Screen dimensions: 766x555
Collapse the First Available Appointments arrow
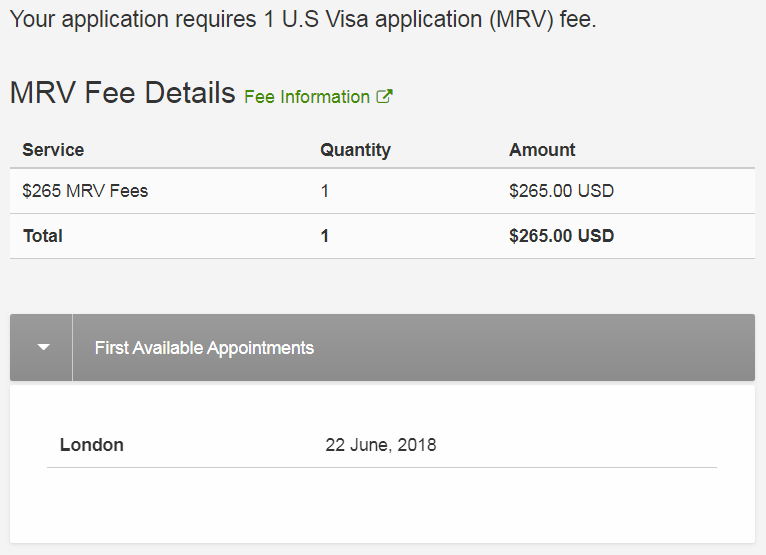click(42, 347)
